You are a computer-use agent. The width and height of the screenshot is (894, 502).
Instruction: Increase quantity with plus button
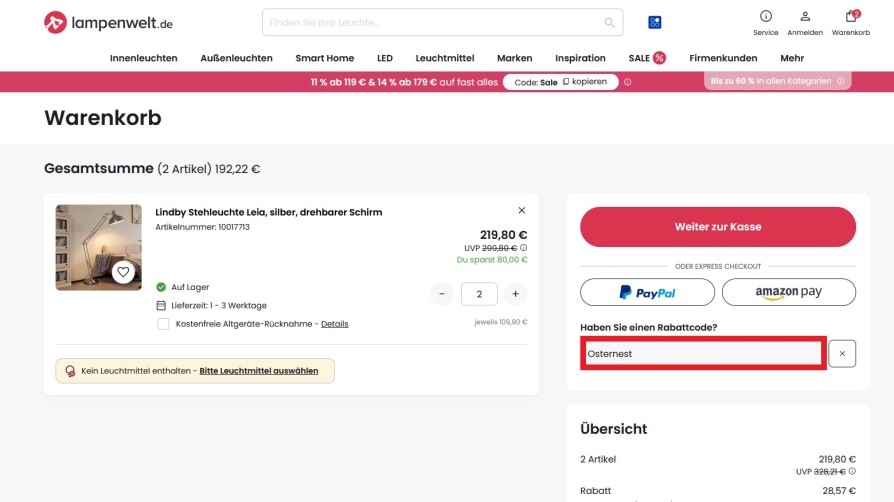point(514,294)
